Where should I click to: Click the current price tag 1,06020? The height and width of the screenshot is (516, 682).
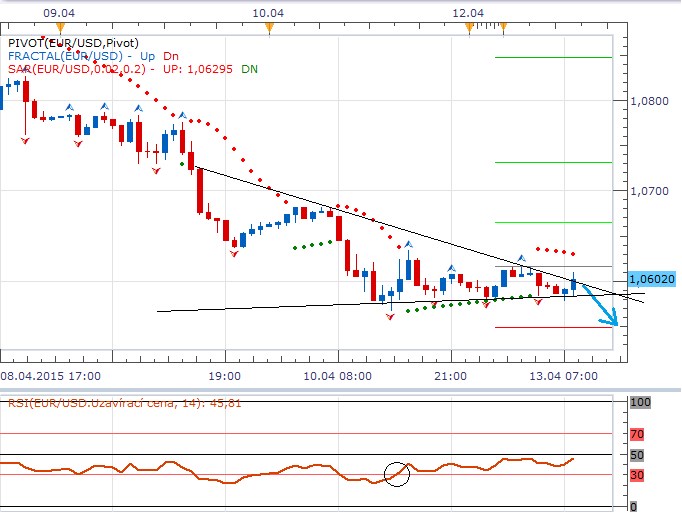coord(654,279)
